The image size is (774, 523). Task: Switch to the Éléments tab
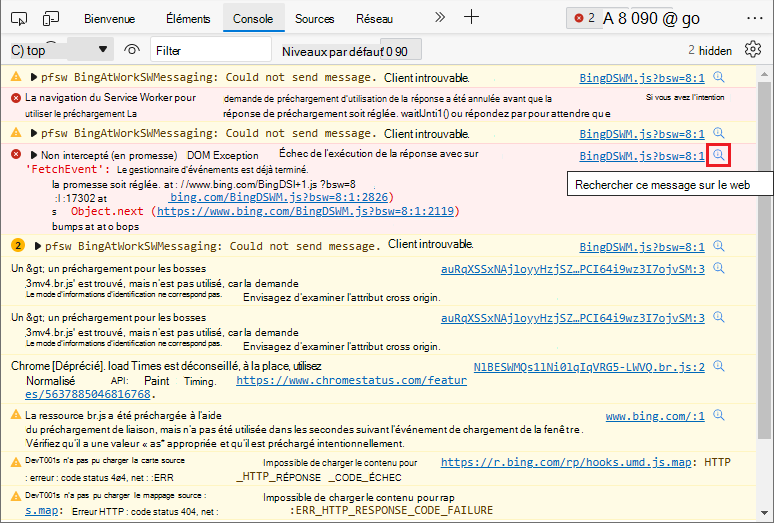tap(188, 19)
